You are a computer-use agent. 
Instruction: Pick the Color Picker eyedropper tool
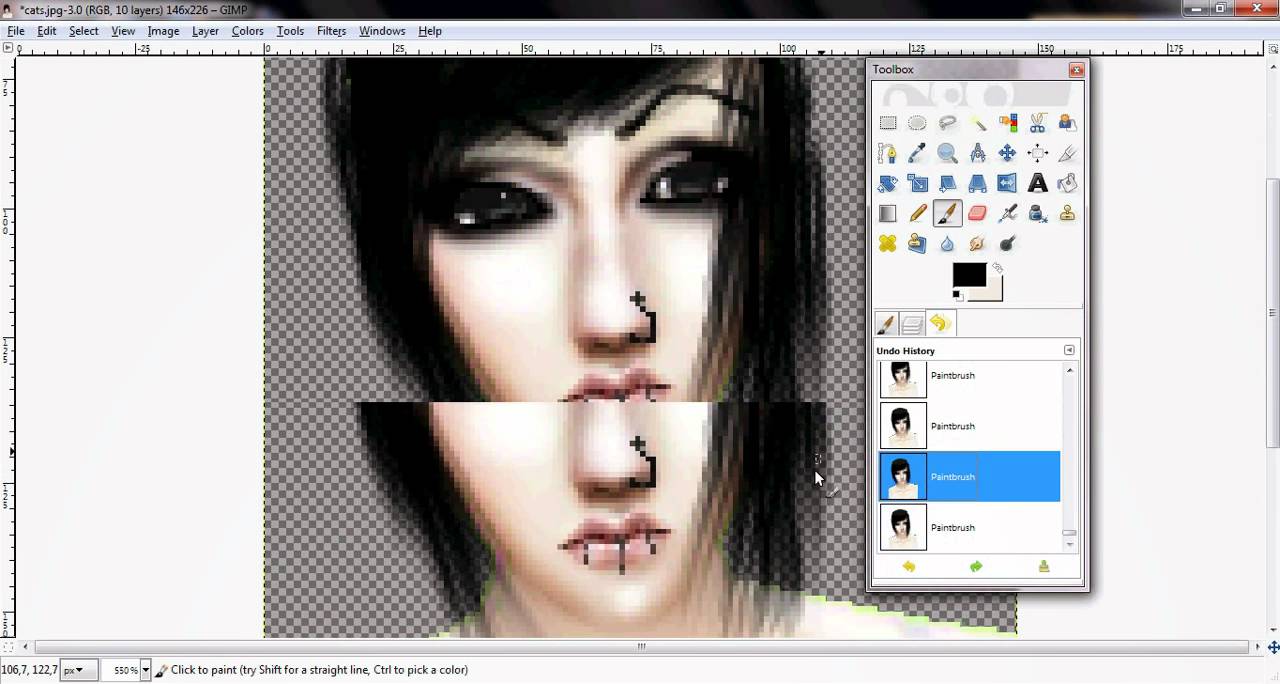click(917, 153)
